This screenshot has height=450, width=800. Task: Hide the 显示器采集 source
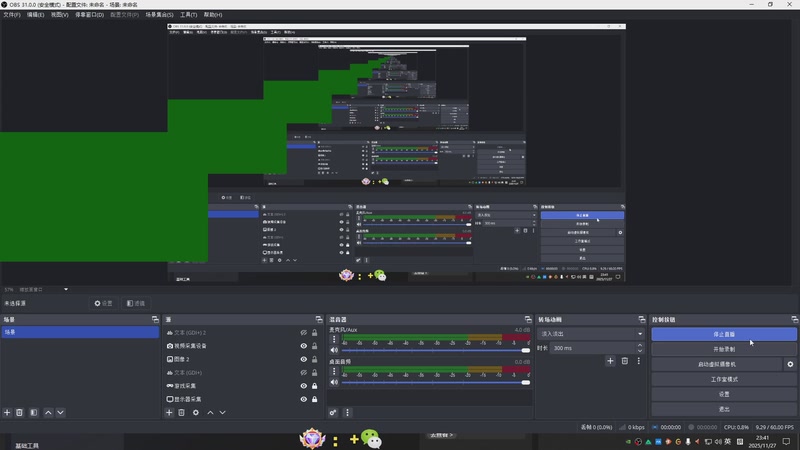(x=304, y=399)
